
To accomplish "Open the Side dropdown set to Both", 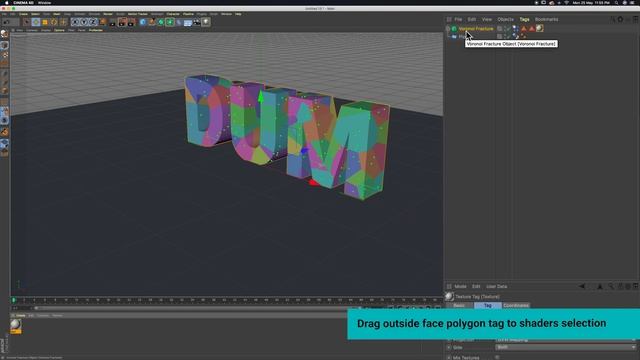I will point(566,347).
